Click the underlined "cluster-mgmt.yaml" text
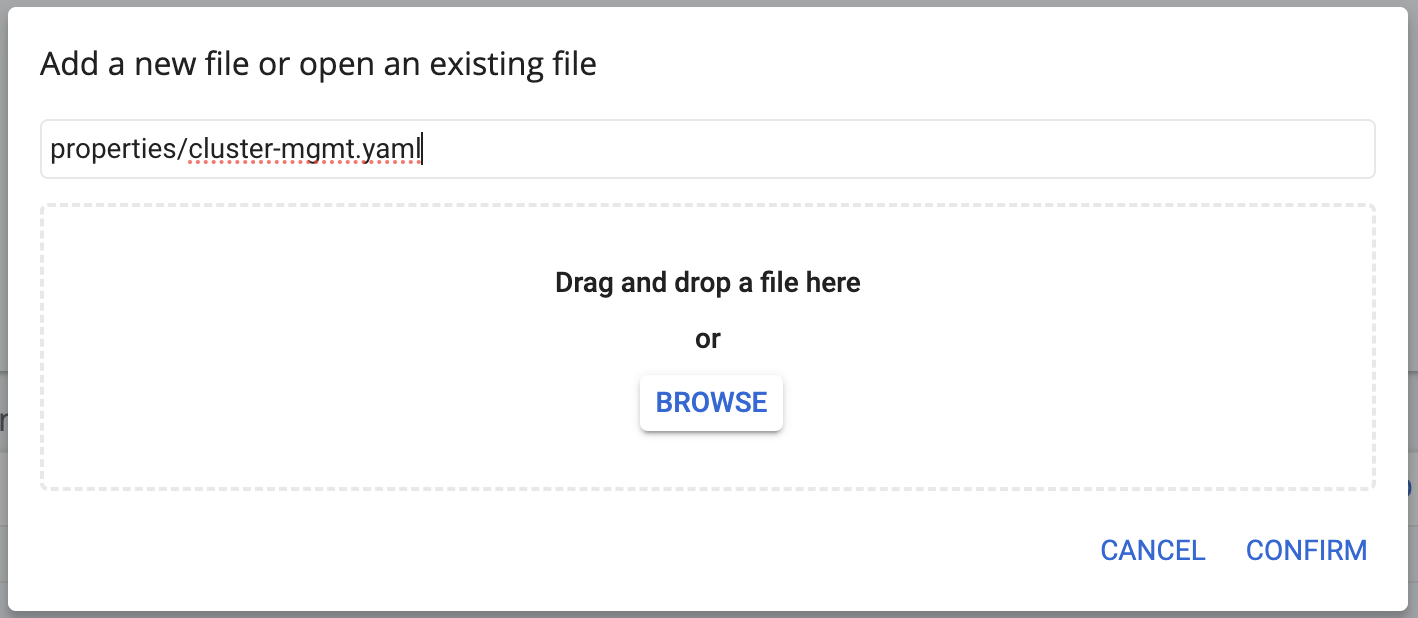Viewport: 1418px width, 618px height. point(305,150)
